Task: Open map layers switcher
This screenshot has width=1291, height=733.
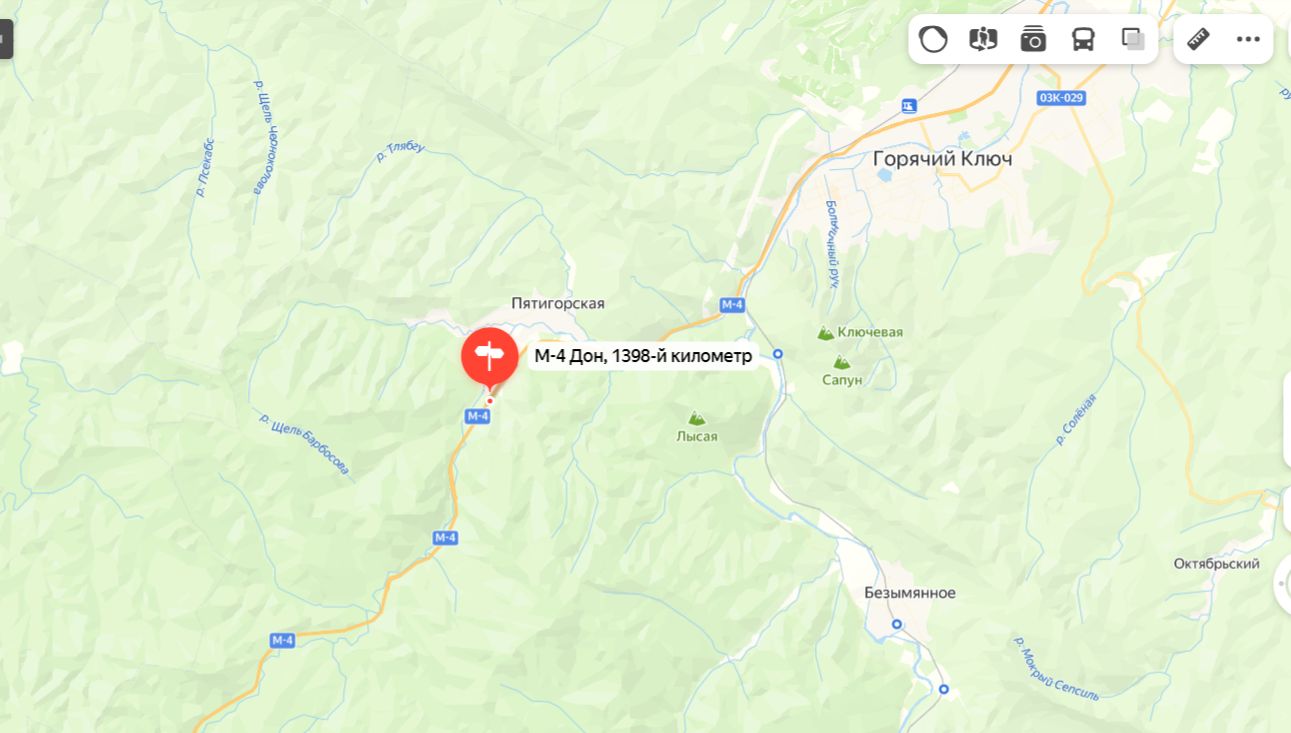Action: [x=1133, y=39]
